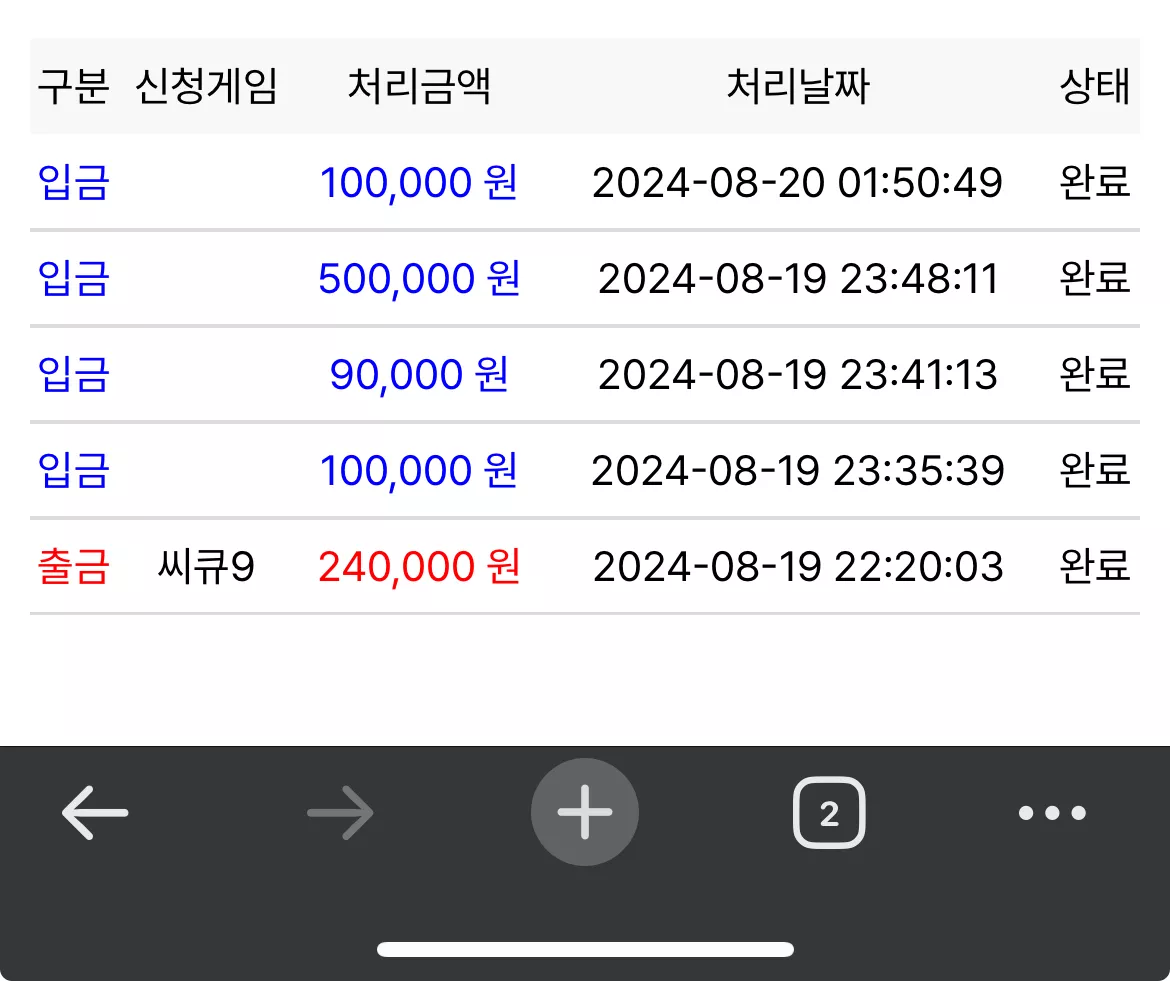
Task: Select the 상태 column header
Action: (1095, 86)
